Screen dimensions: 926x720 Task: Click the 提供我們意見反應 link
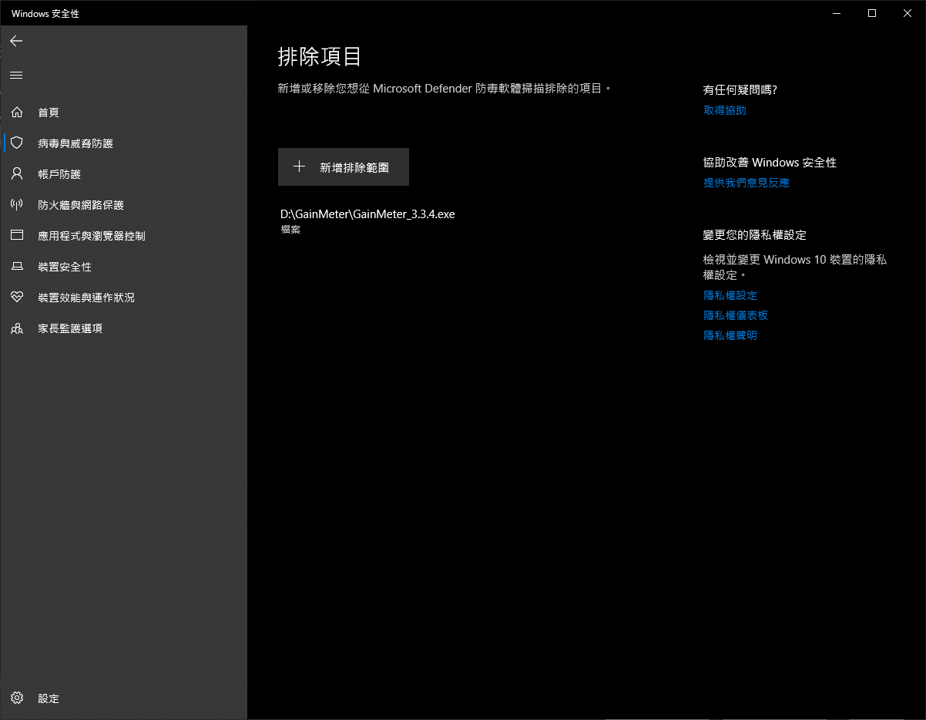pyautogui.click(x=746, y=183)
